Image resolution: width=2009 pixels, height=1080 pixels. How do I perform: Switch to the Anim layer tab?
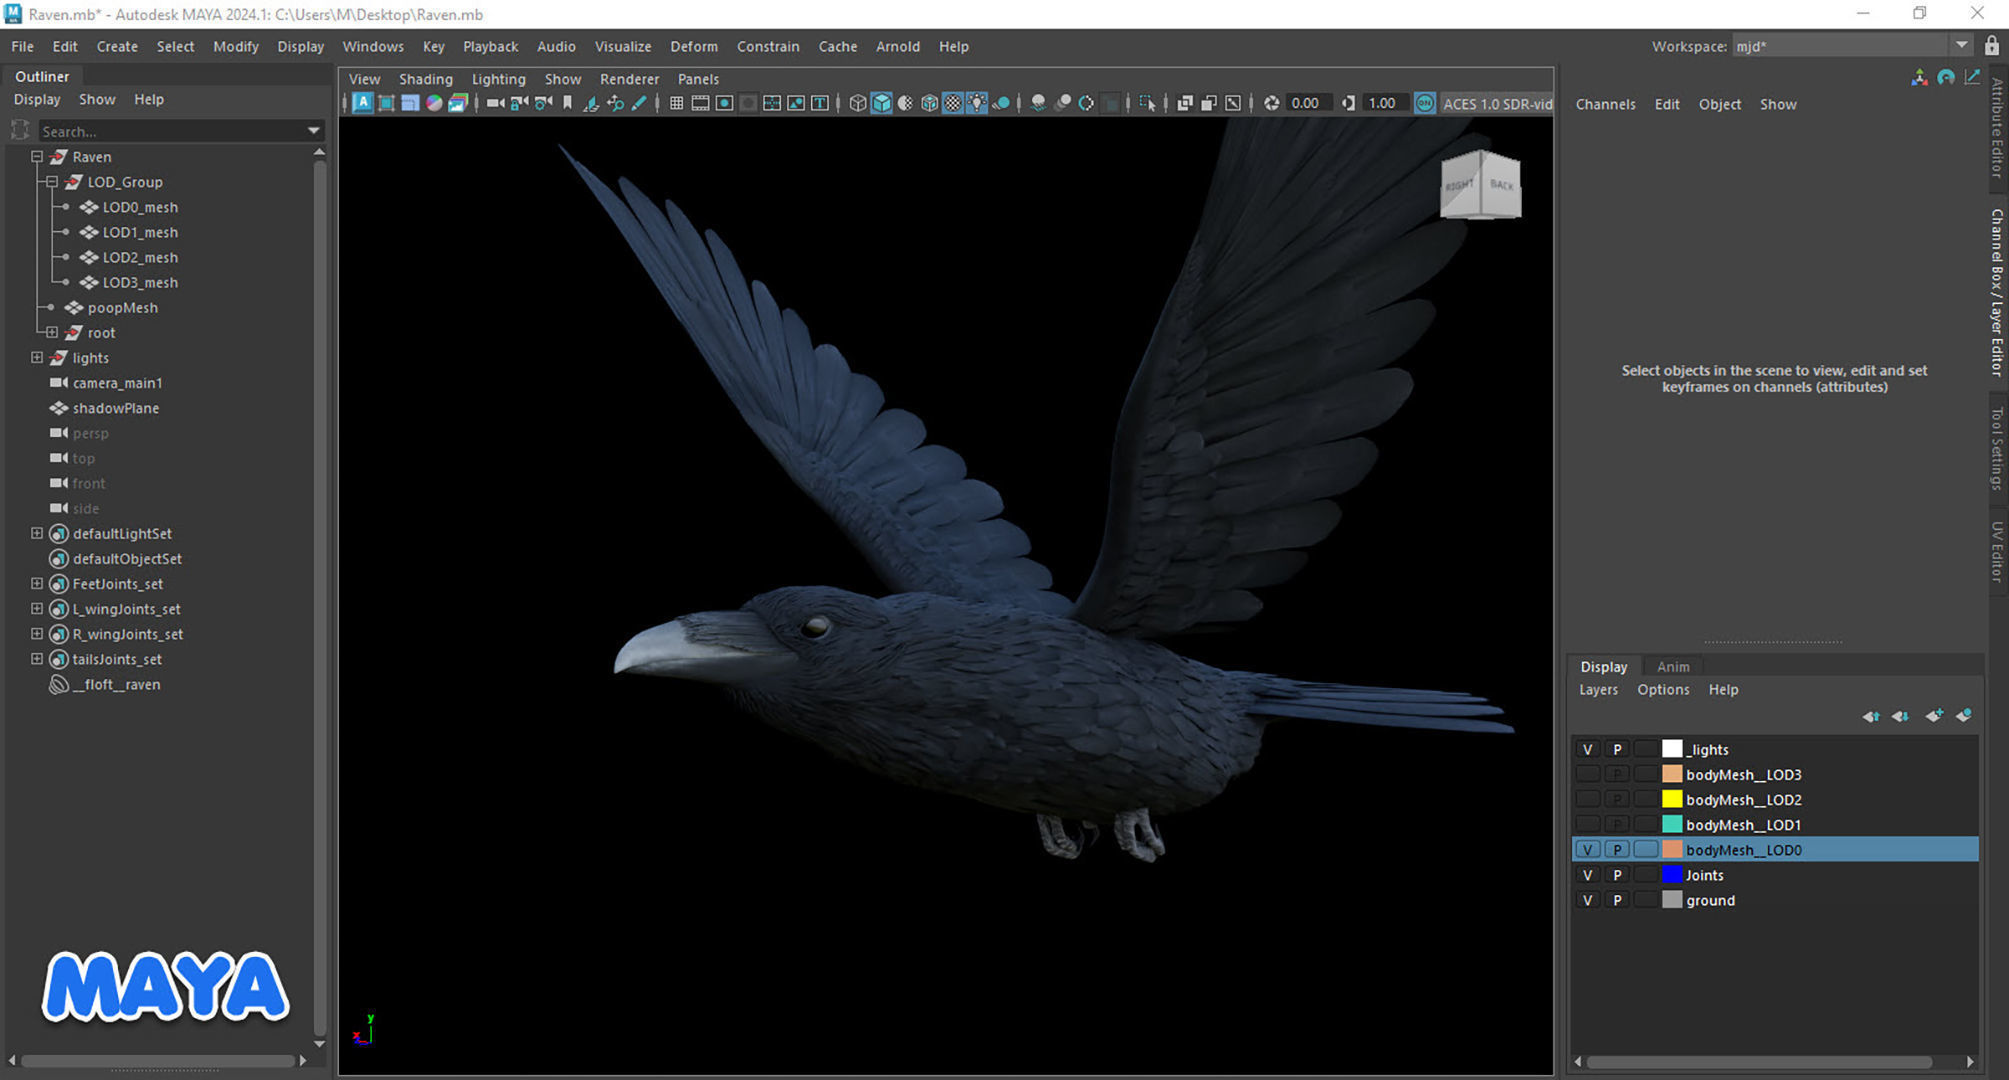(1672, 667)
